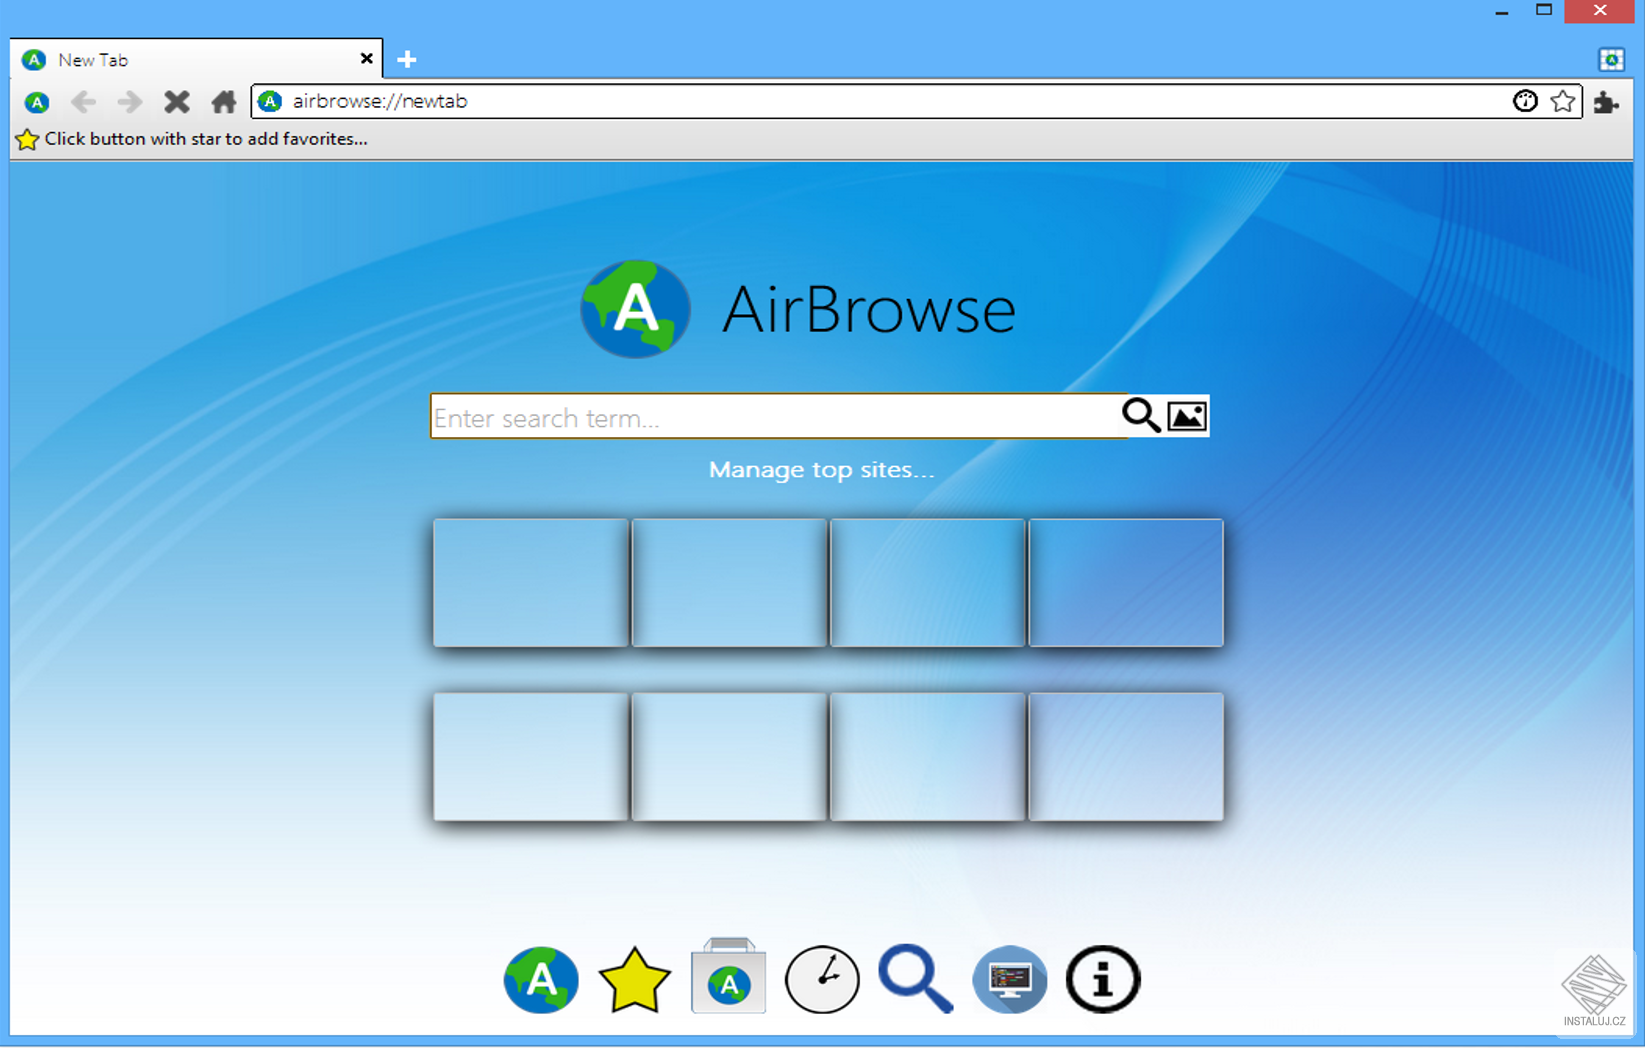Click the AirBrowse globe icon in bottom dock
Screen dimensions: 1645x1048
click(x=541, y=980)
